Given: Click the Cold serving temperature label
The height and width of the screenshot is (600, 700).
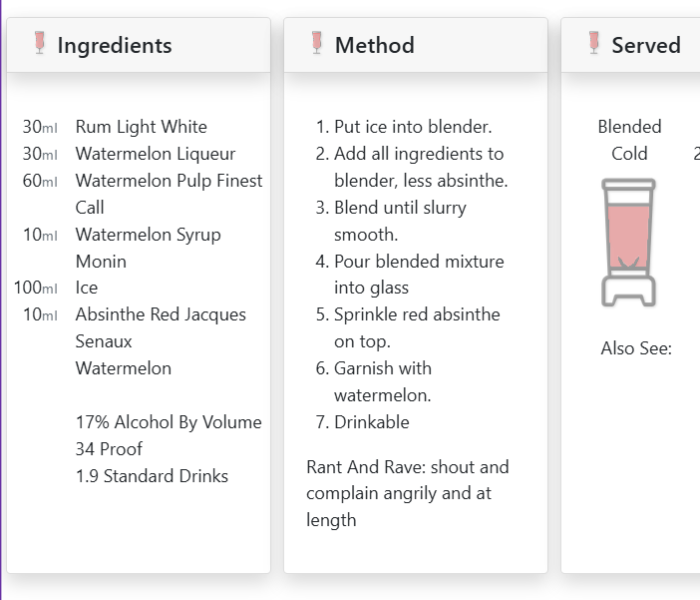Looking at the screenshot, I should (x=629, y=154).
